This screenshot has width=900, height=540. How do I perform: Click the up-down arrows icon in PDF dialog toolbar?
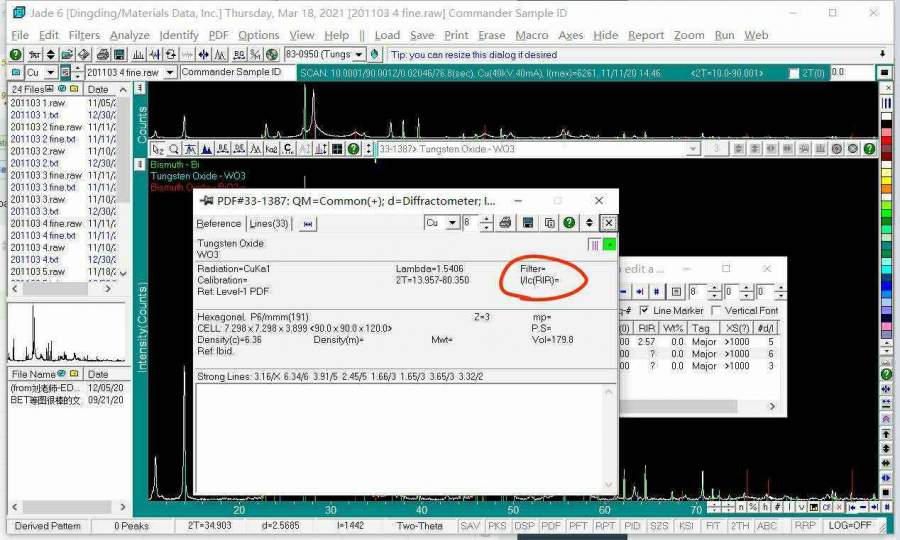(x=589, y=223)
